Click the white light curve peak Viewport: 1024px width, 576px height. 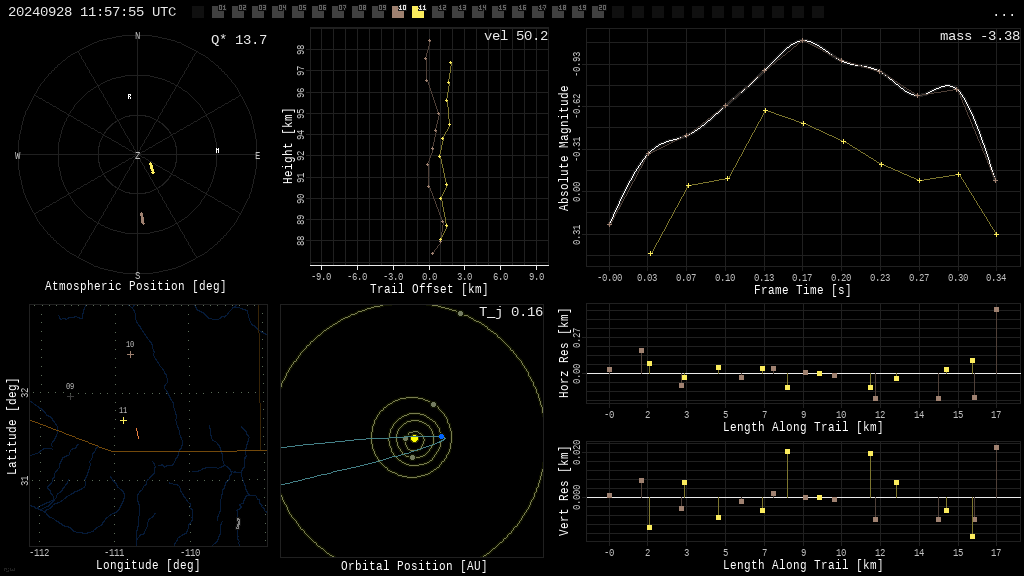coord(803,40)
